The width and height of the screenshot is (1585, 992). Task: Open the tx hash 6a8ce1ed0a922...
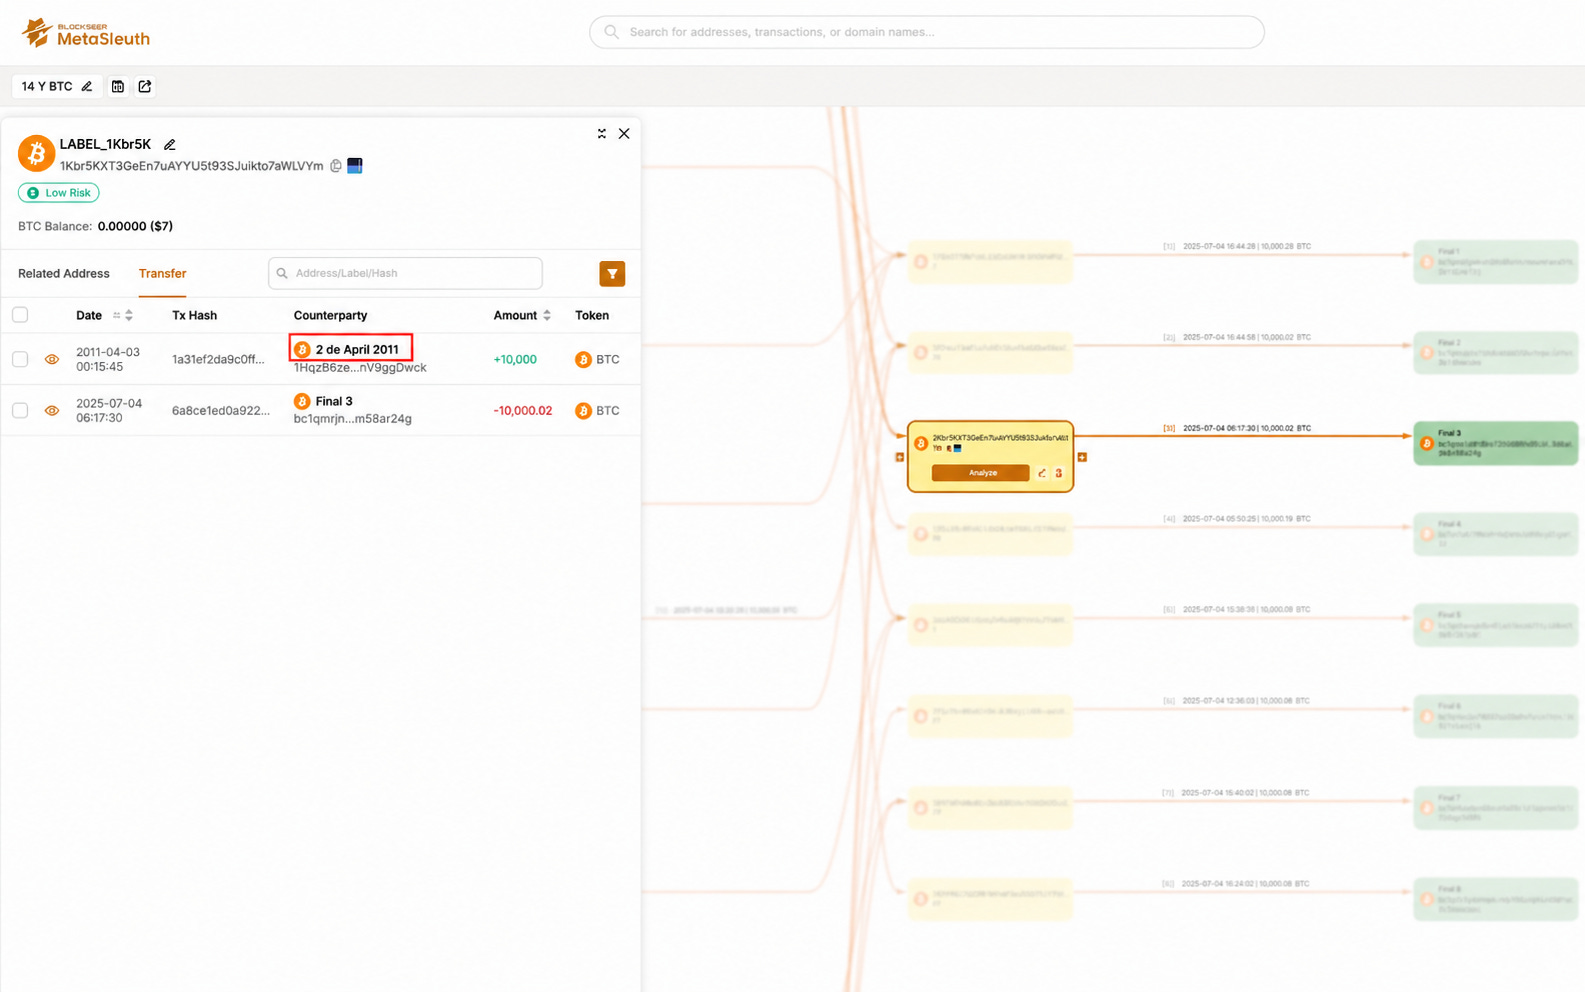221,411
